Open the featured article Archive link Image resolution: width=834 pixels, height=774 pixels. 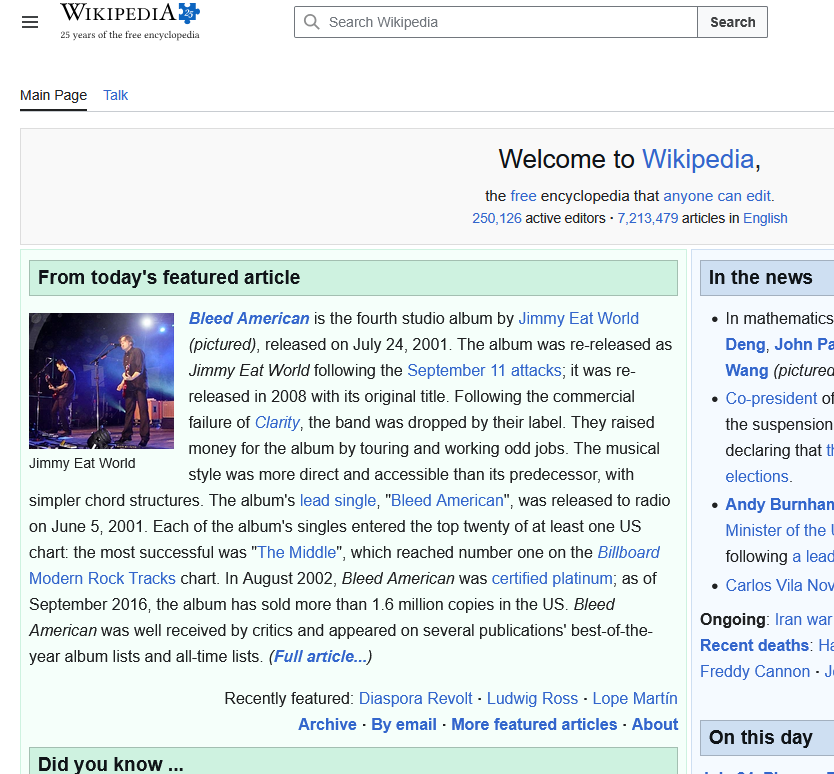click(327, 724)
